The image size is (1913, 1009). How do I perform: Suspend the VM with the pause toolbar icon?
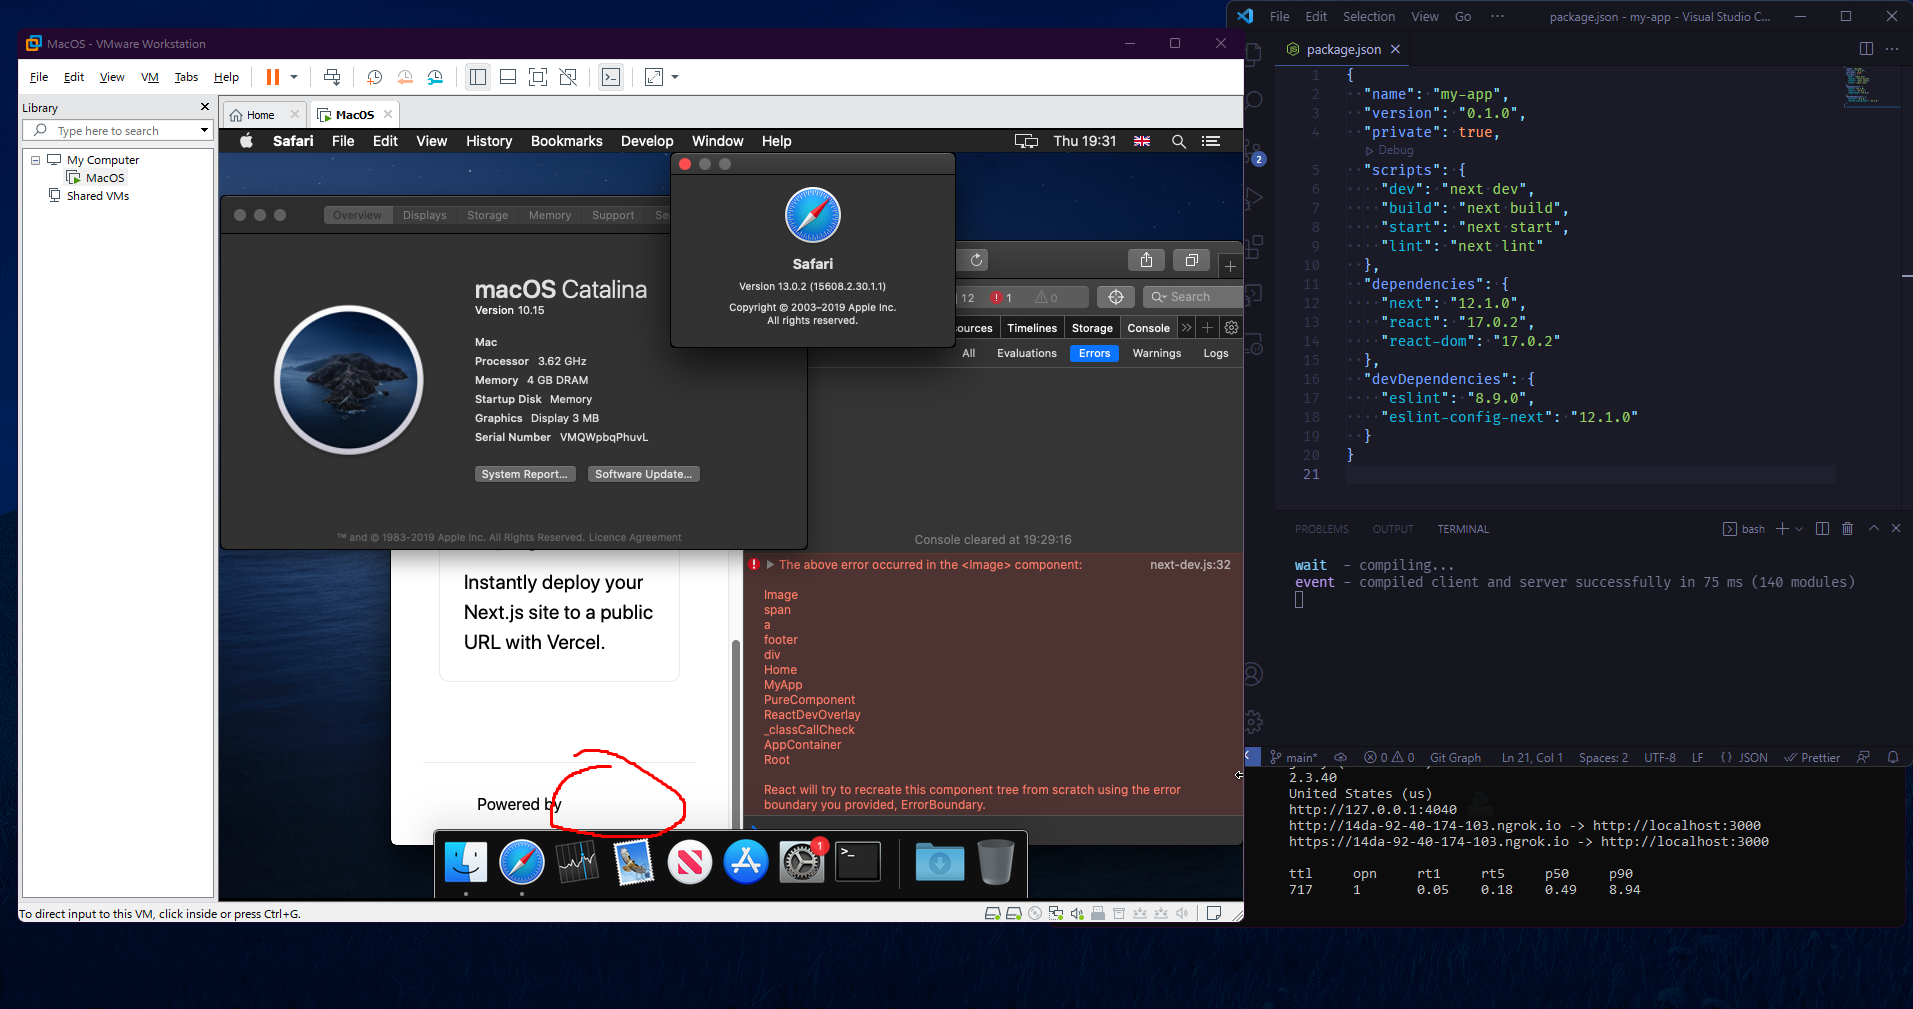click(x=272, y=77)
